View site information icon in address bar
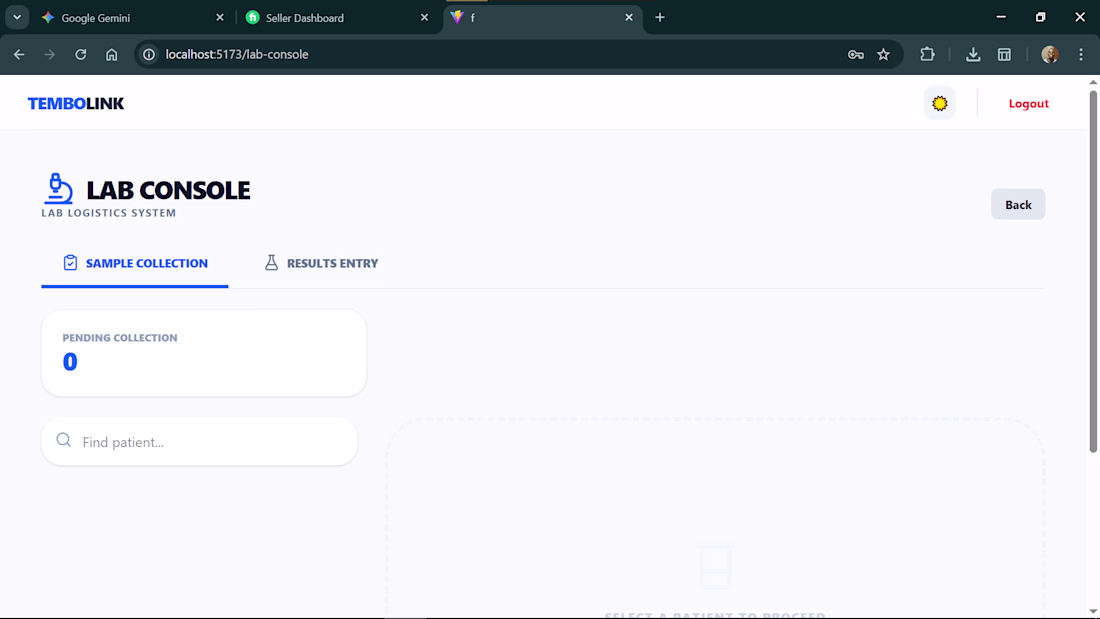1100x619 pixels. (x=149, y=54)
